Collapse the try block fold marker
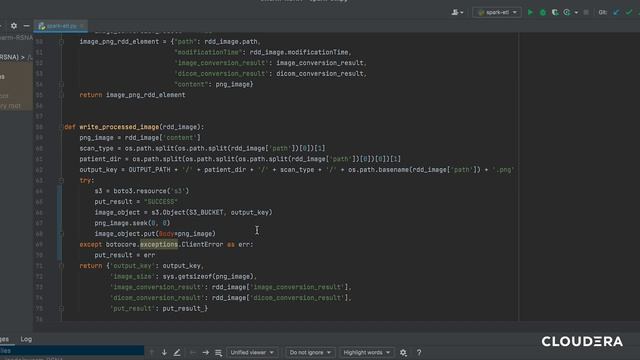Viewport: 640px width, 360px height. pos(61,180)
